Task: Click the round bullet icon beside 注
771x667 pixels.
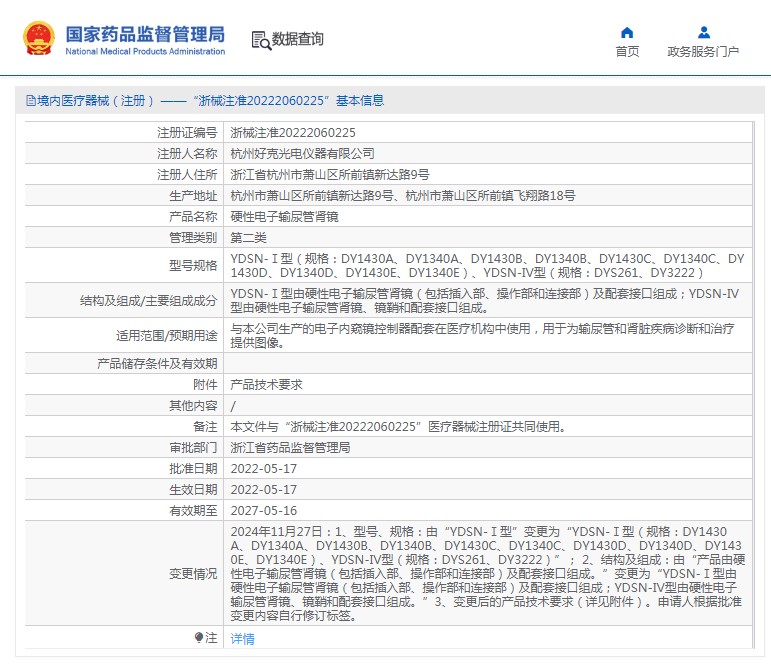Action: click(x=198, y=637)
